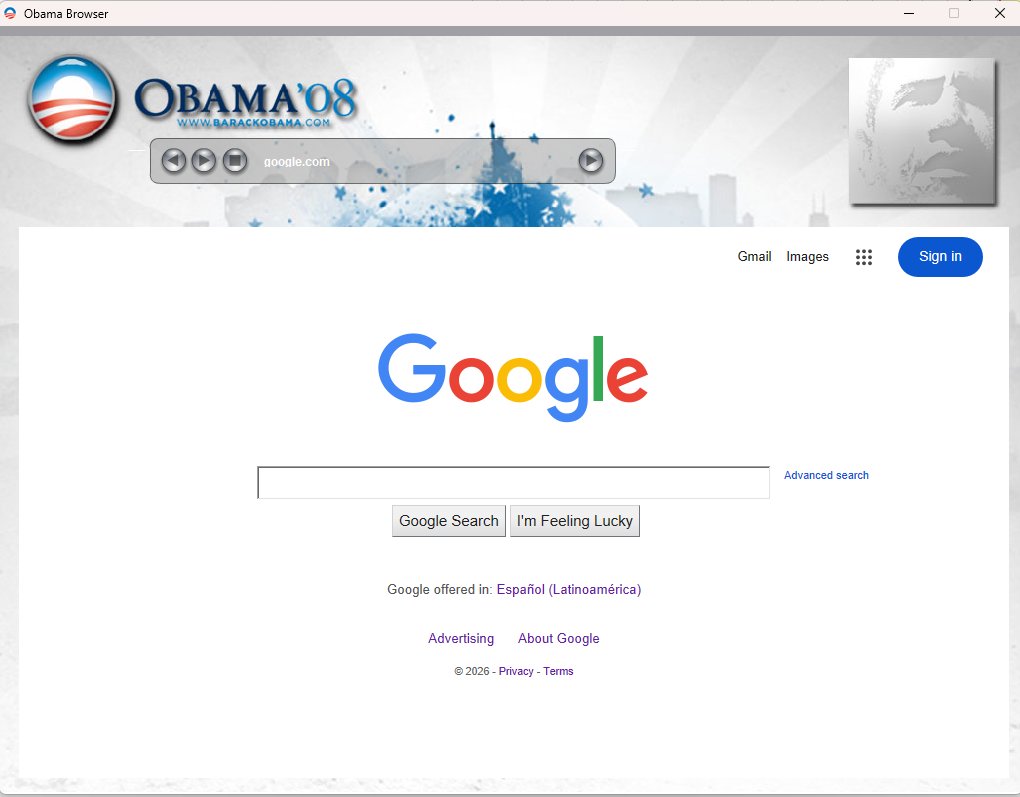Click the Obama '08 banner text

pyautogui.click(x=245, y=99)
